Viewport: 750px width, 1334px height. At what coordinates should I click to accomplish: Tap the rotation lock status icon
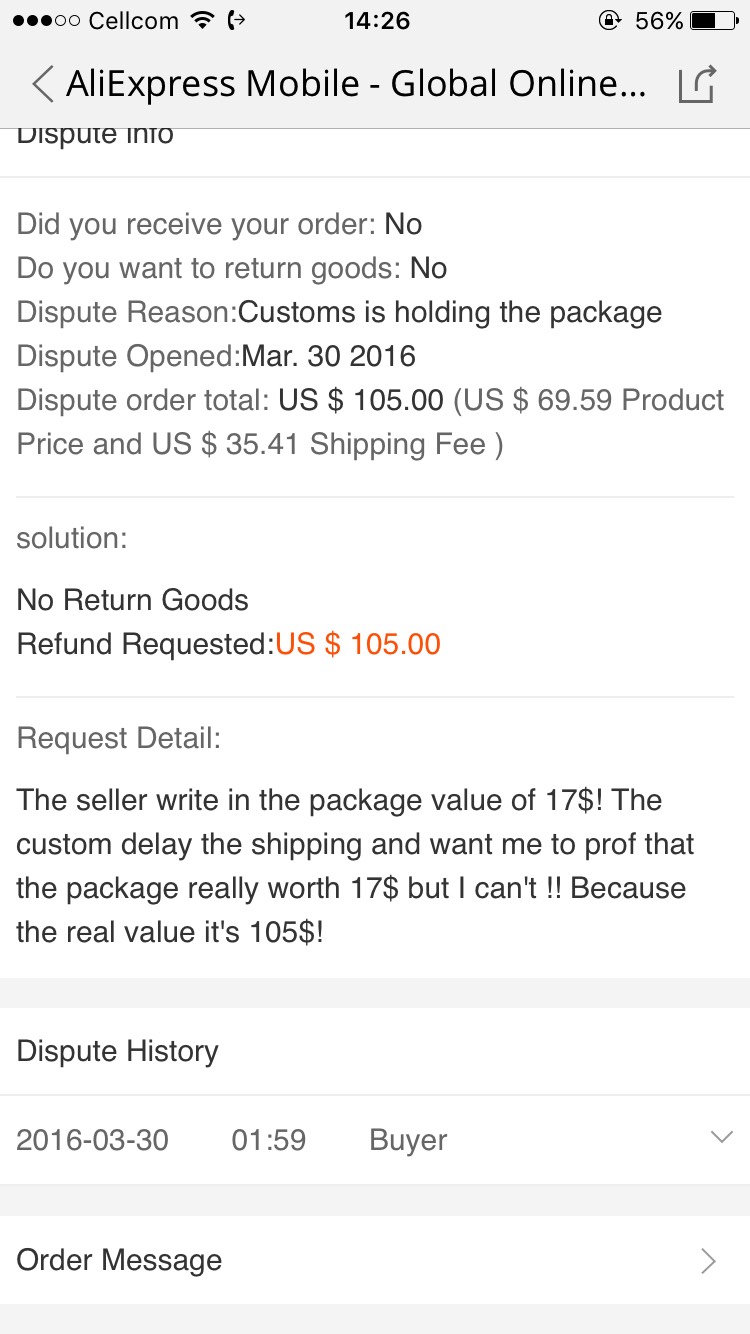(607, 21)
